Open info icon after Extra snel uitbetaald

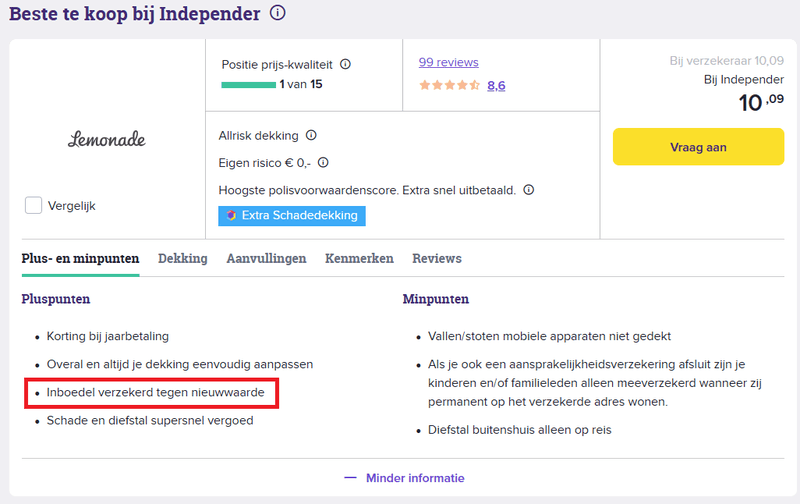pyautogui.click(x=529, y=190)
